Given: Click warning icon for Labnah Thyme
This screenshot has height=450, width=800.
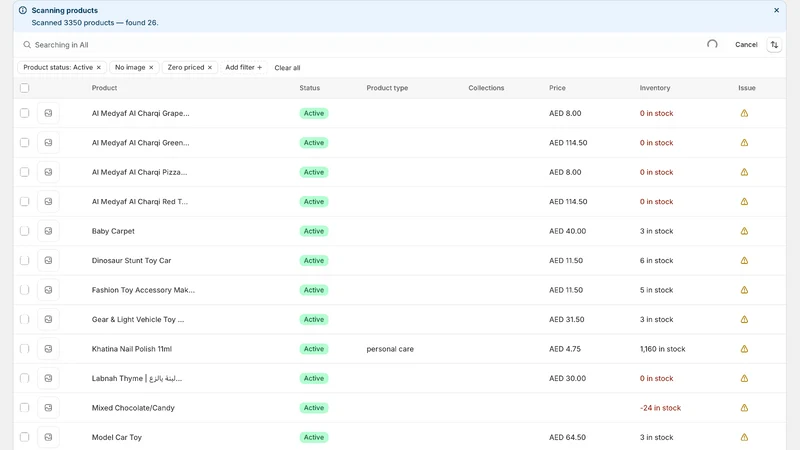Looking at the screenshot, I should 744,379.
